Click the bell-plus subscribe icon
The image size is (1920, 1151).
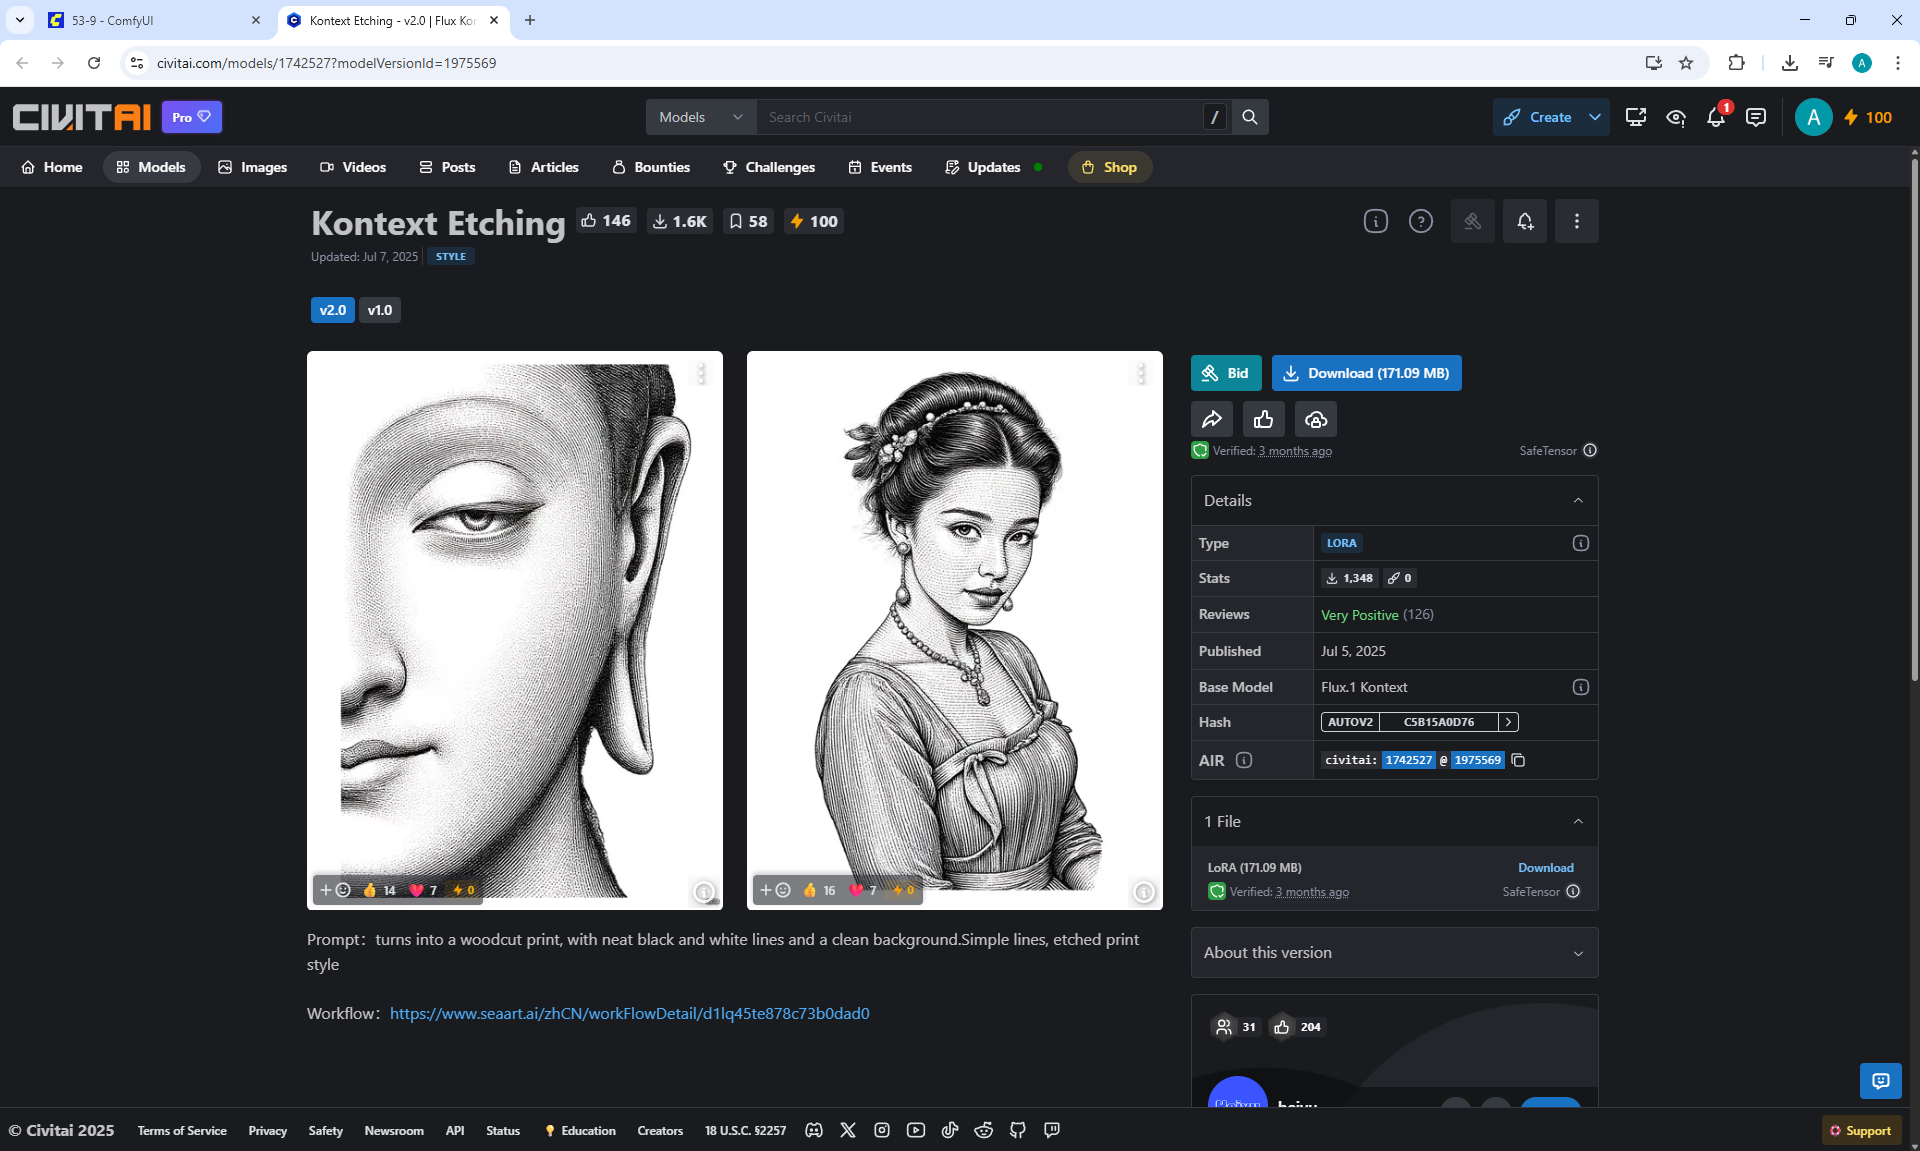point(1524,221)
